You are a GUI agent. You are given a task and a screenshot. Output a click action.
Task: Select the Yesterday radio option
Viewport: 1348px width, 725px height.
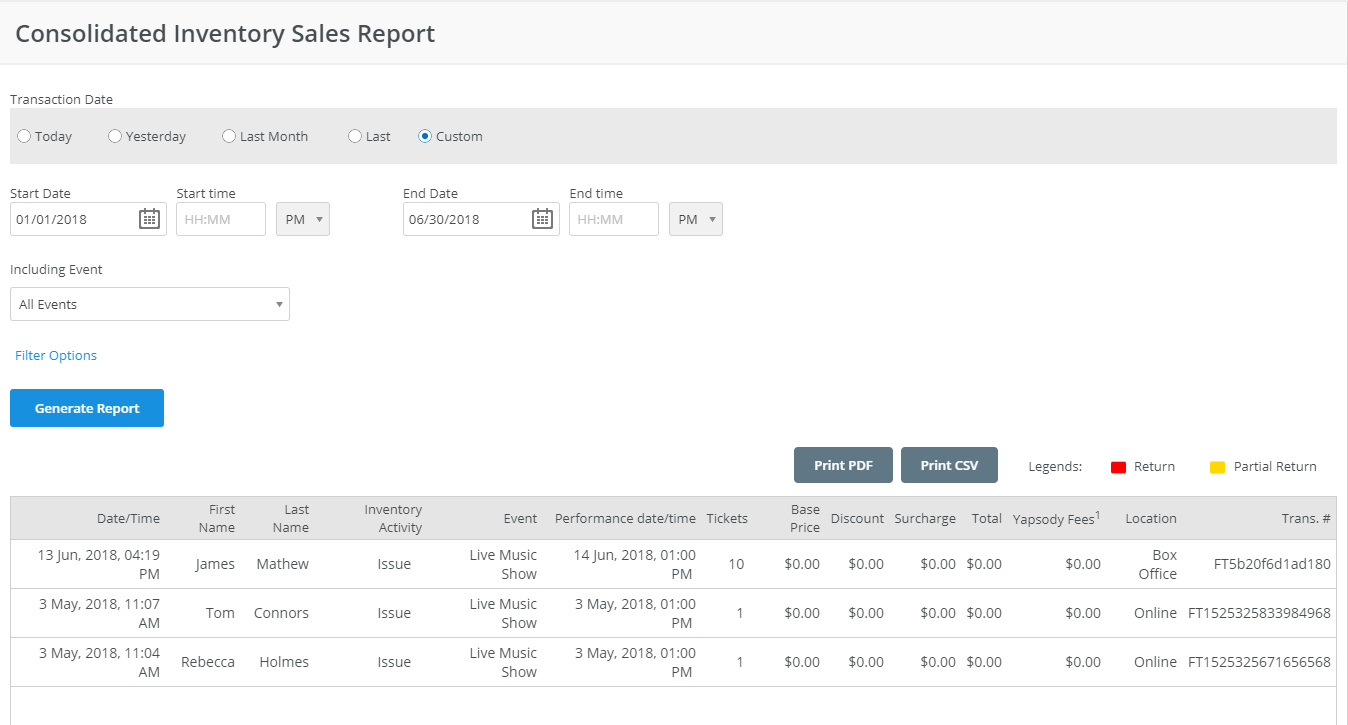115,136
